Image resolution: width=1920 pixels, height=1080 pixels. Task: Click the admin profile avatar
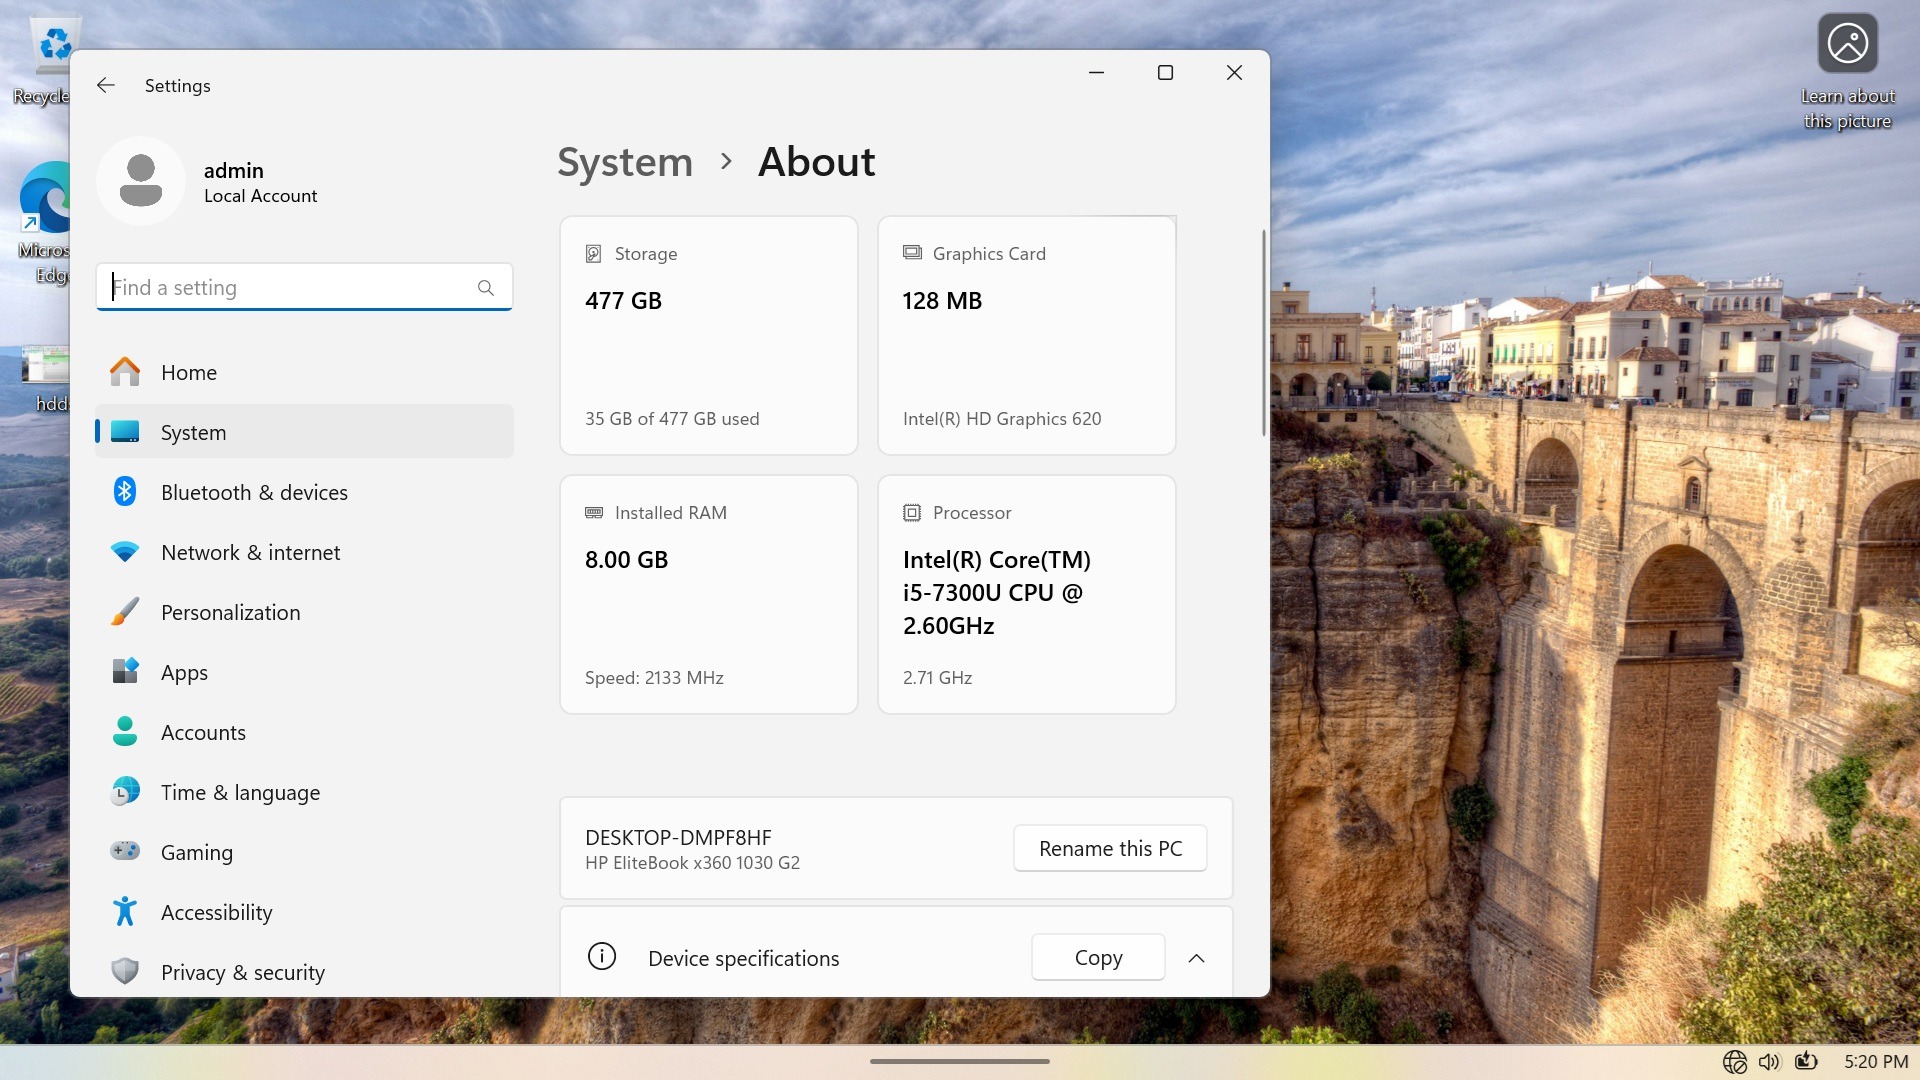pos(141,181)
